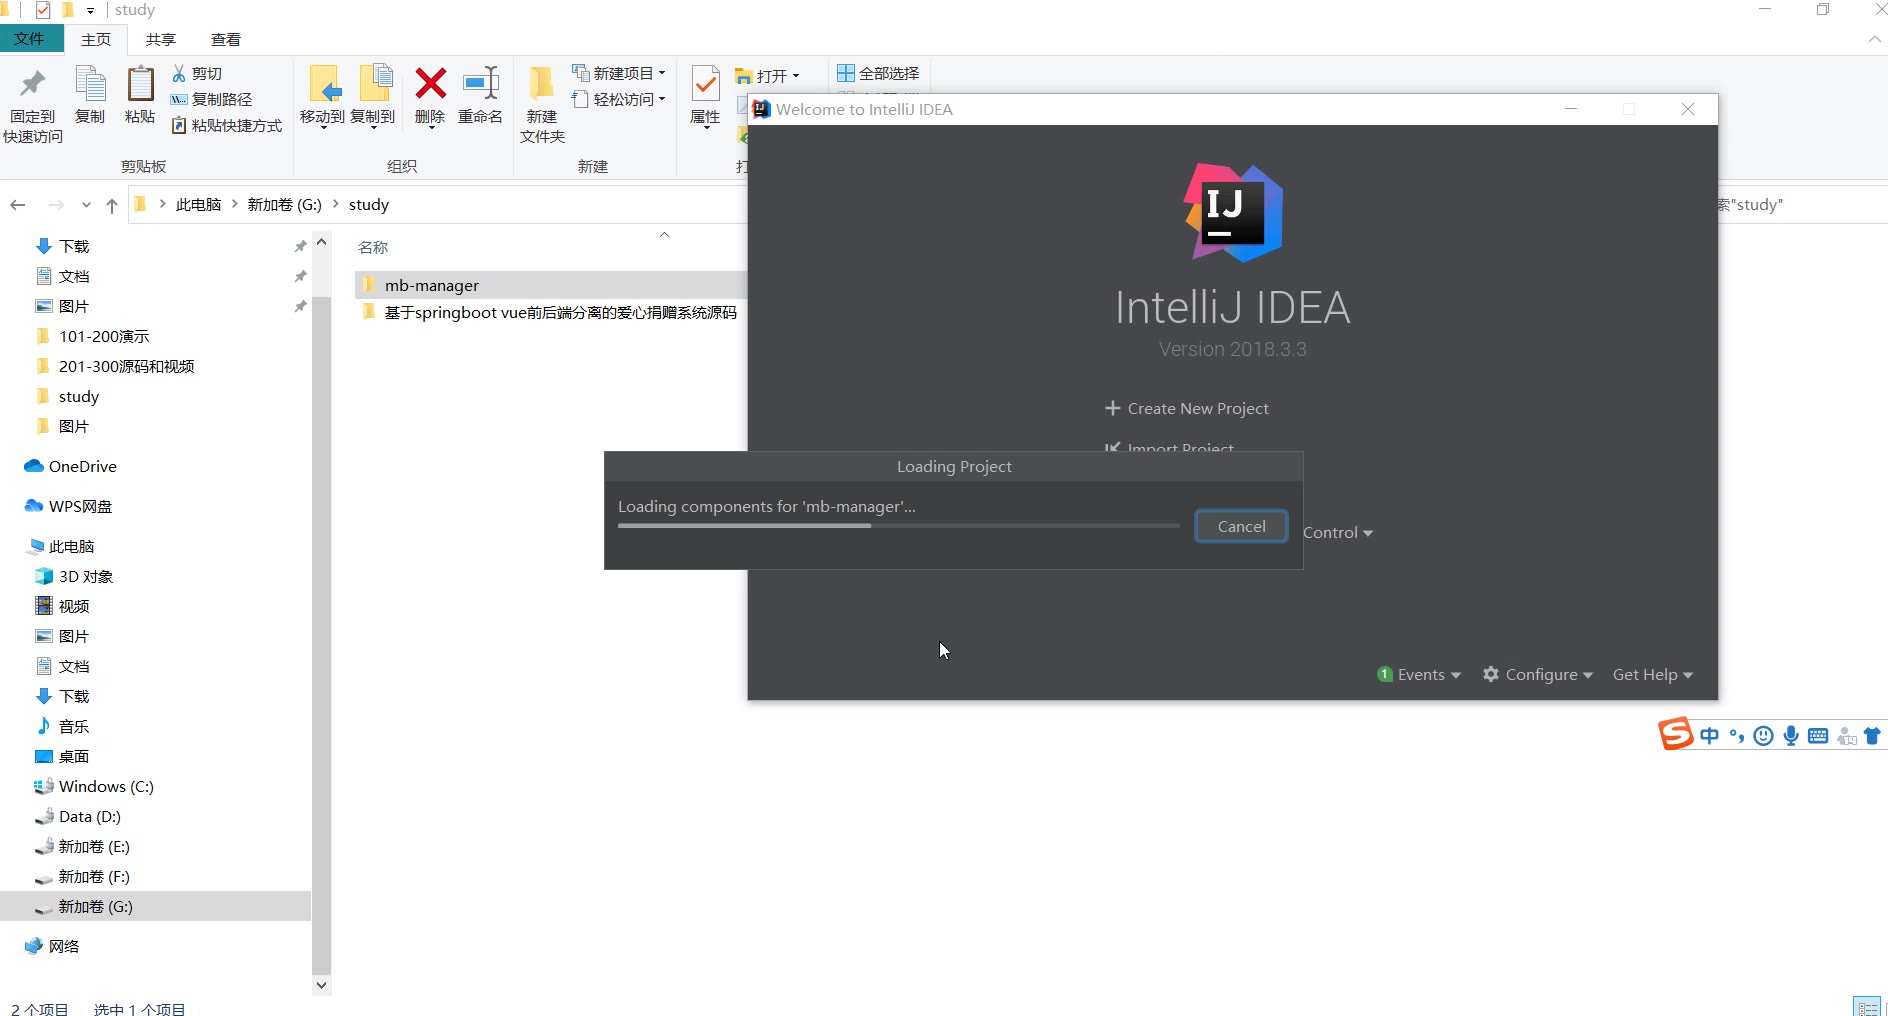Click the quick access properties checkmark icon
This screenshot has height=1016, width=1888.
click(x=43, y=10)
